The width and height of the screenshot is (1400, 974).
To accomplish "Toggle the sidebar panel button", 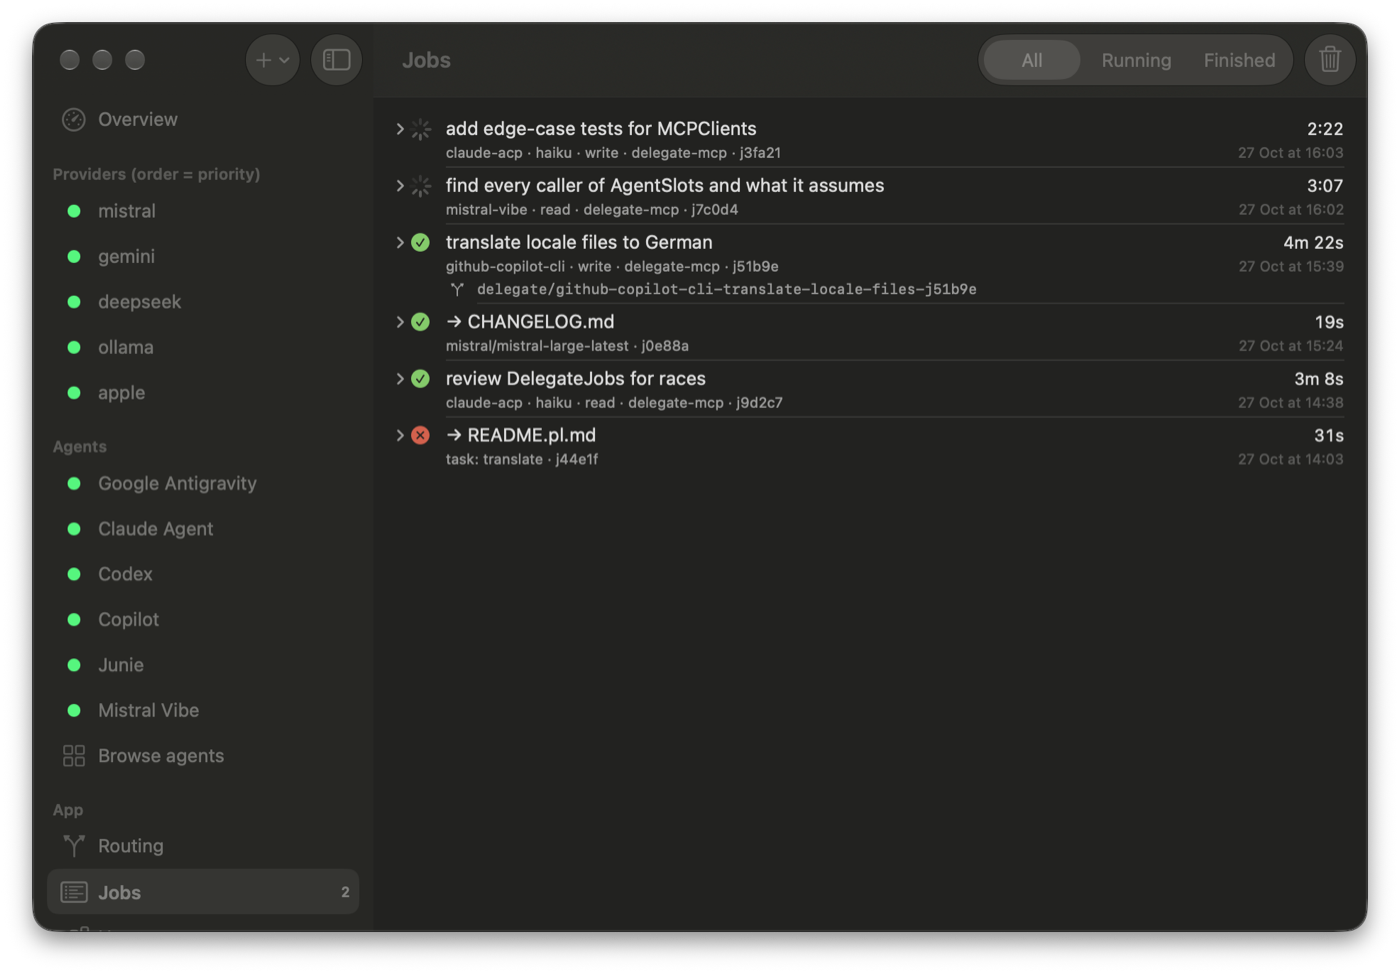I will click(x=336, y=60).
